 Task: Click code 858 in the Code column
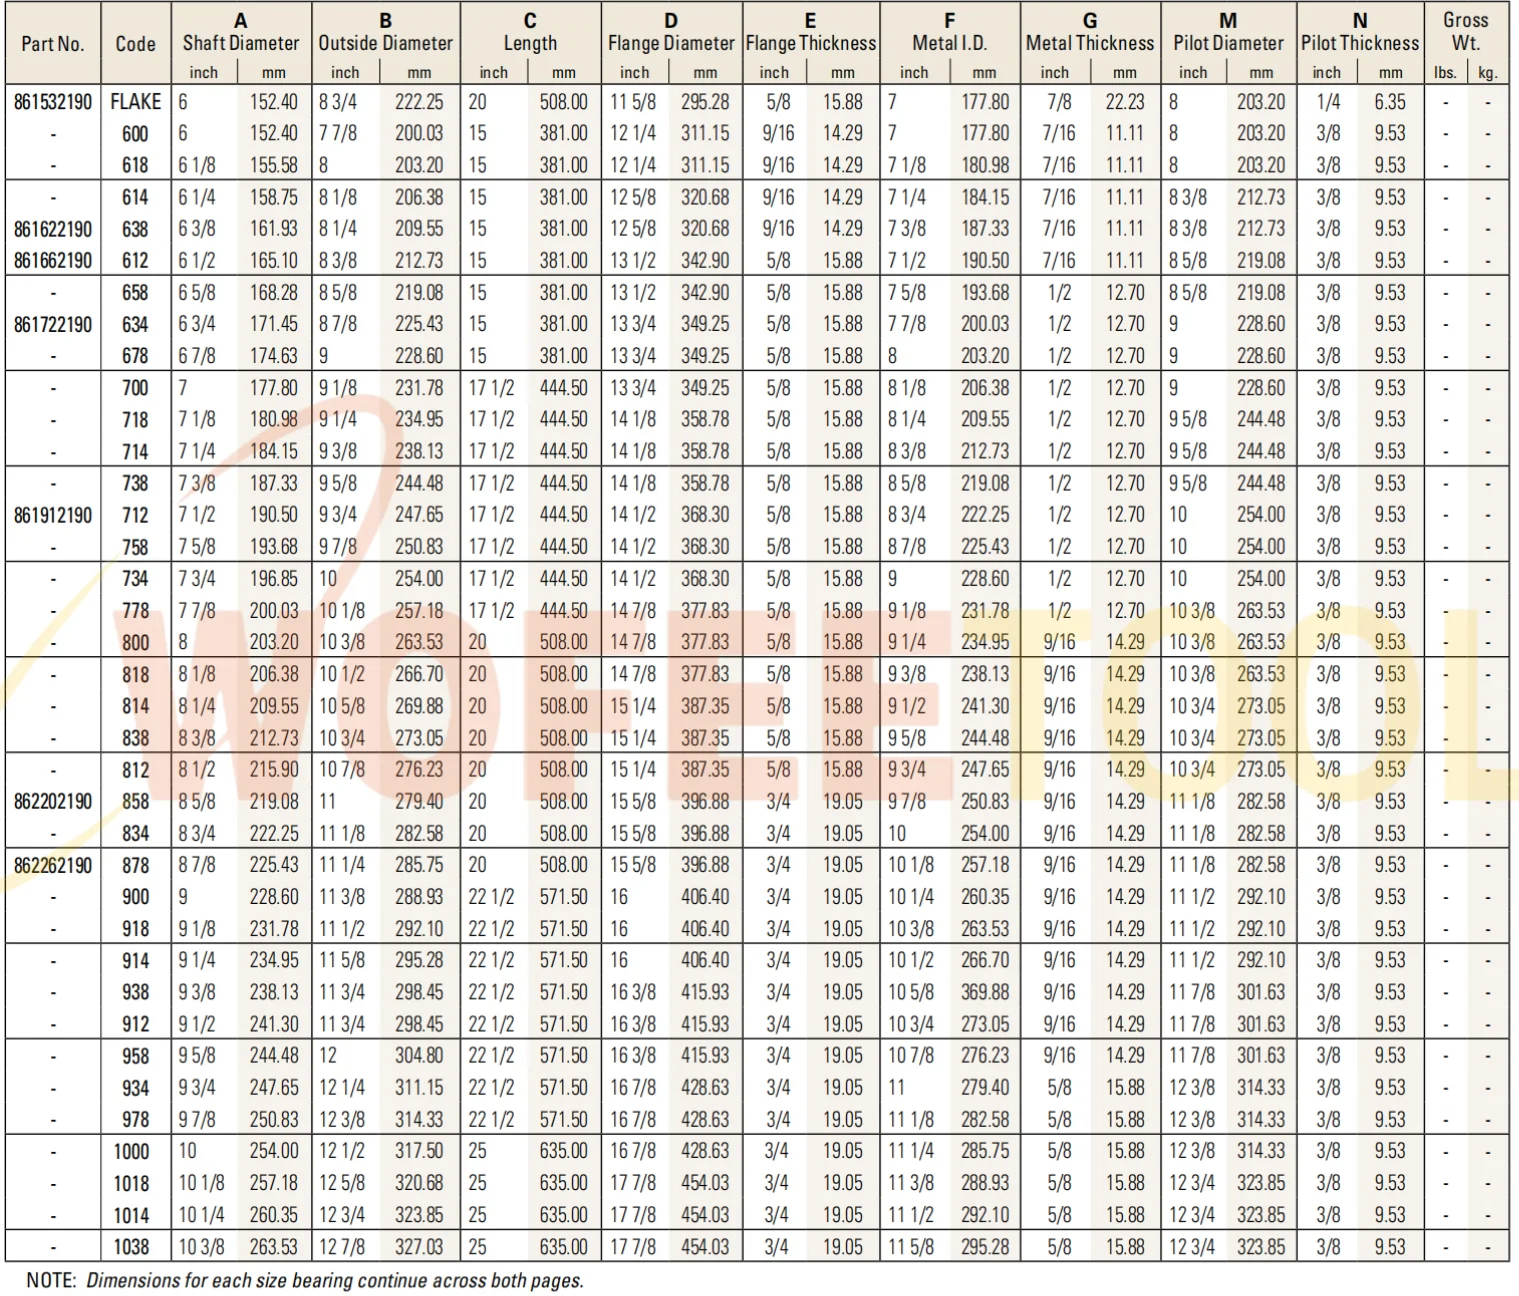click(x=136, y=802)
